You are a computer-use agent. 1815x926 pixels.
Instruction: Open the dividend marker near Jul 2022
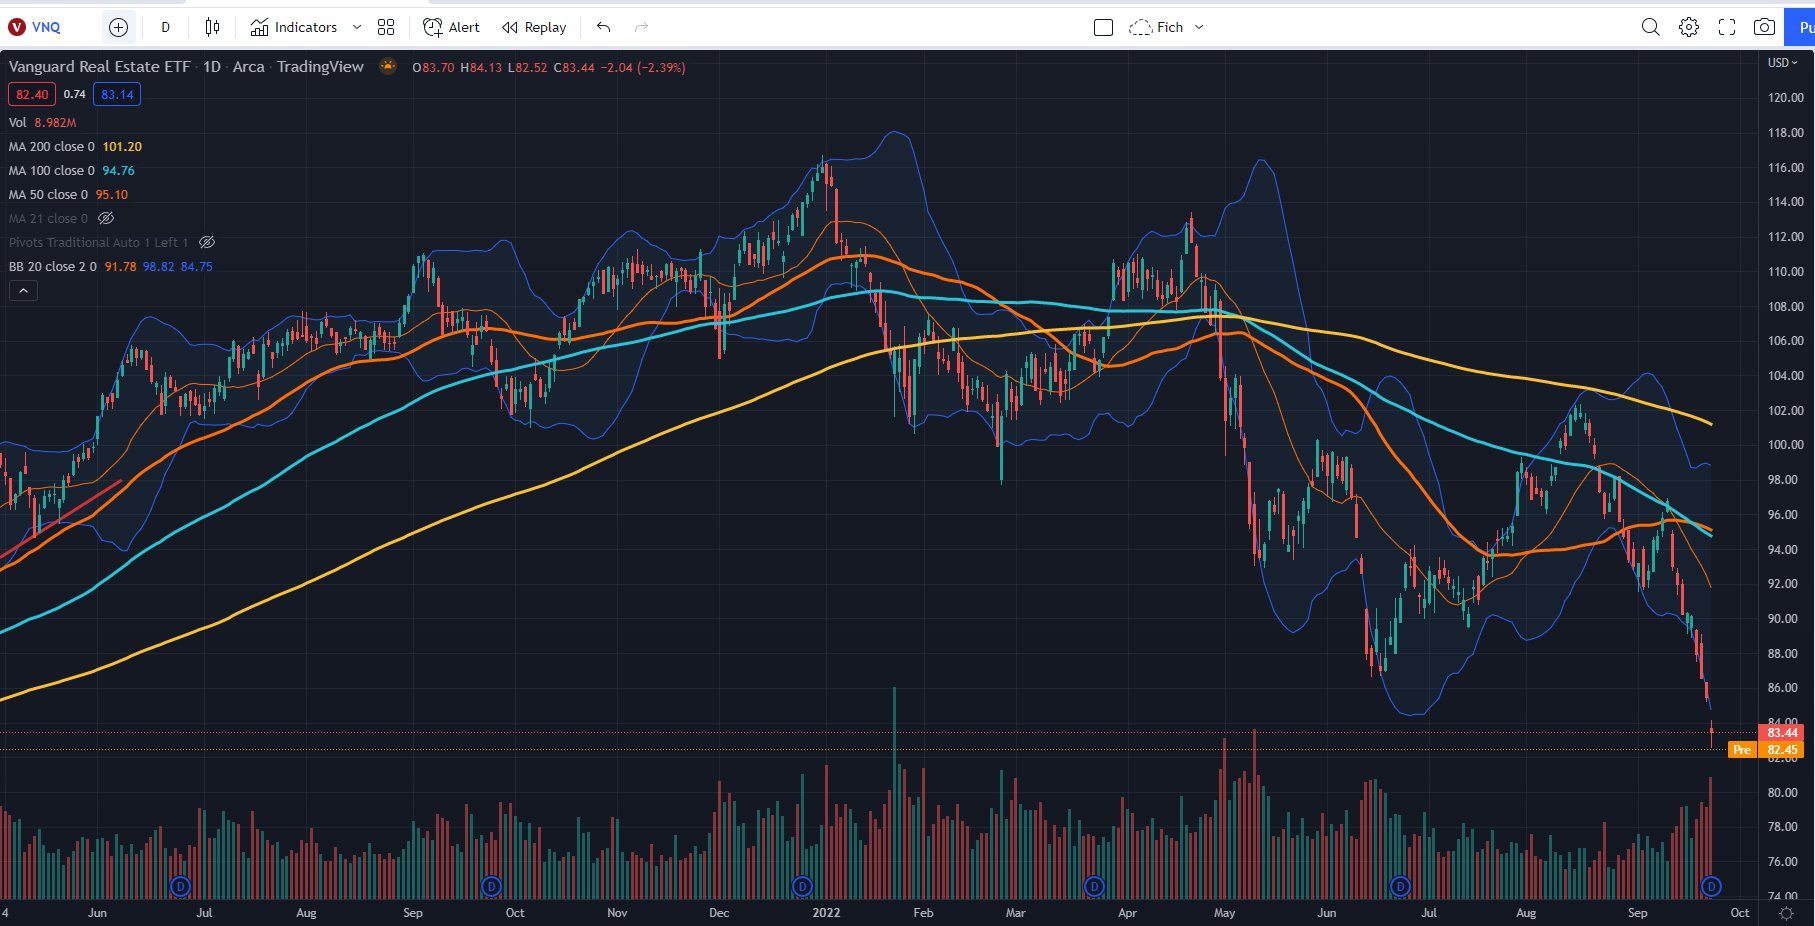[1400, 886]
